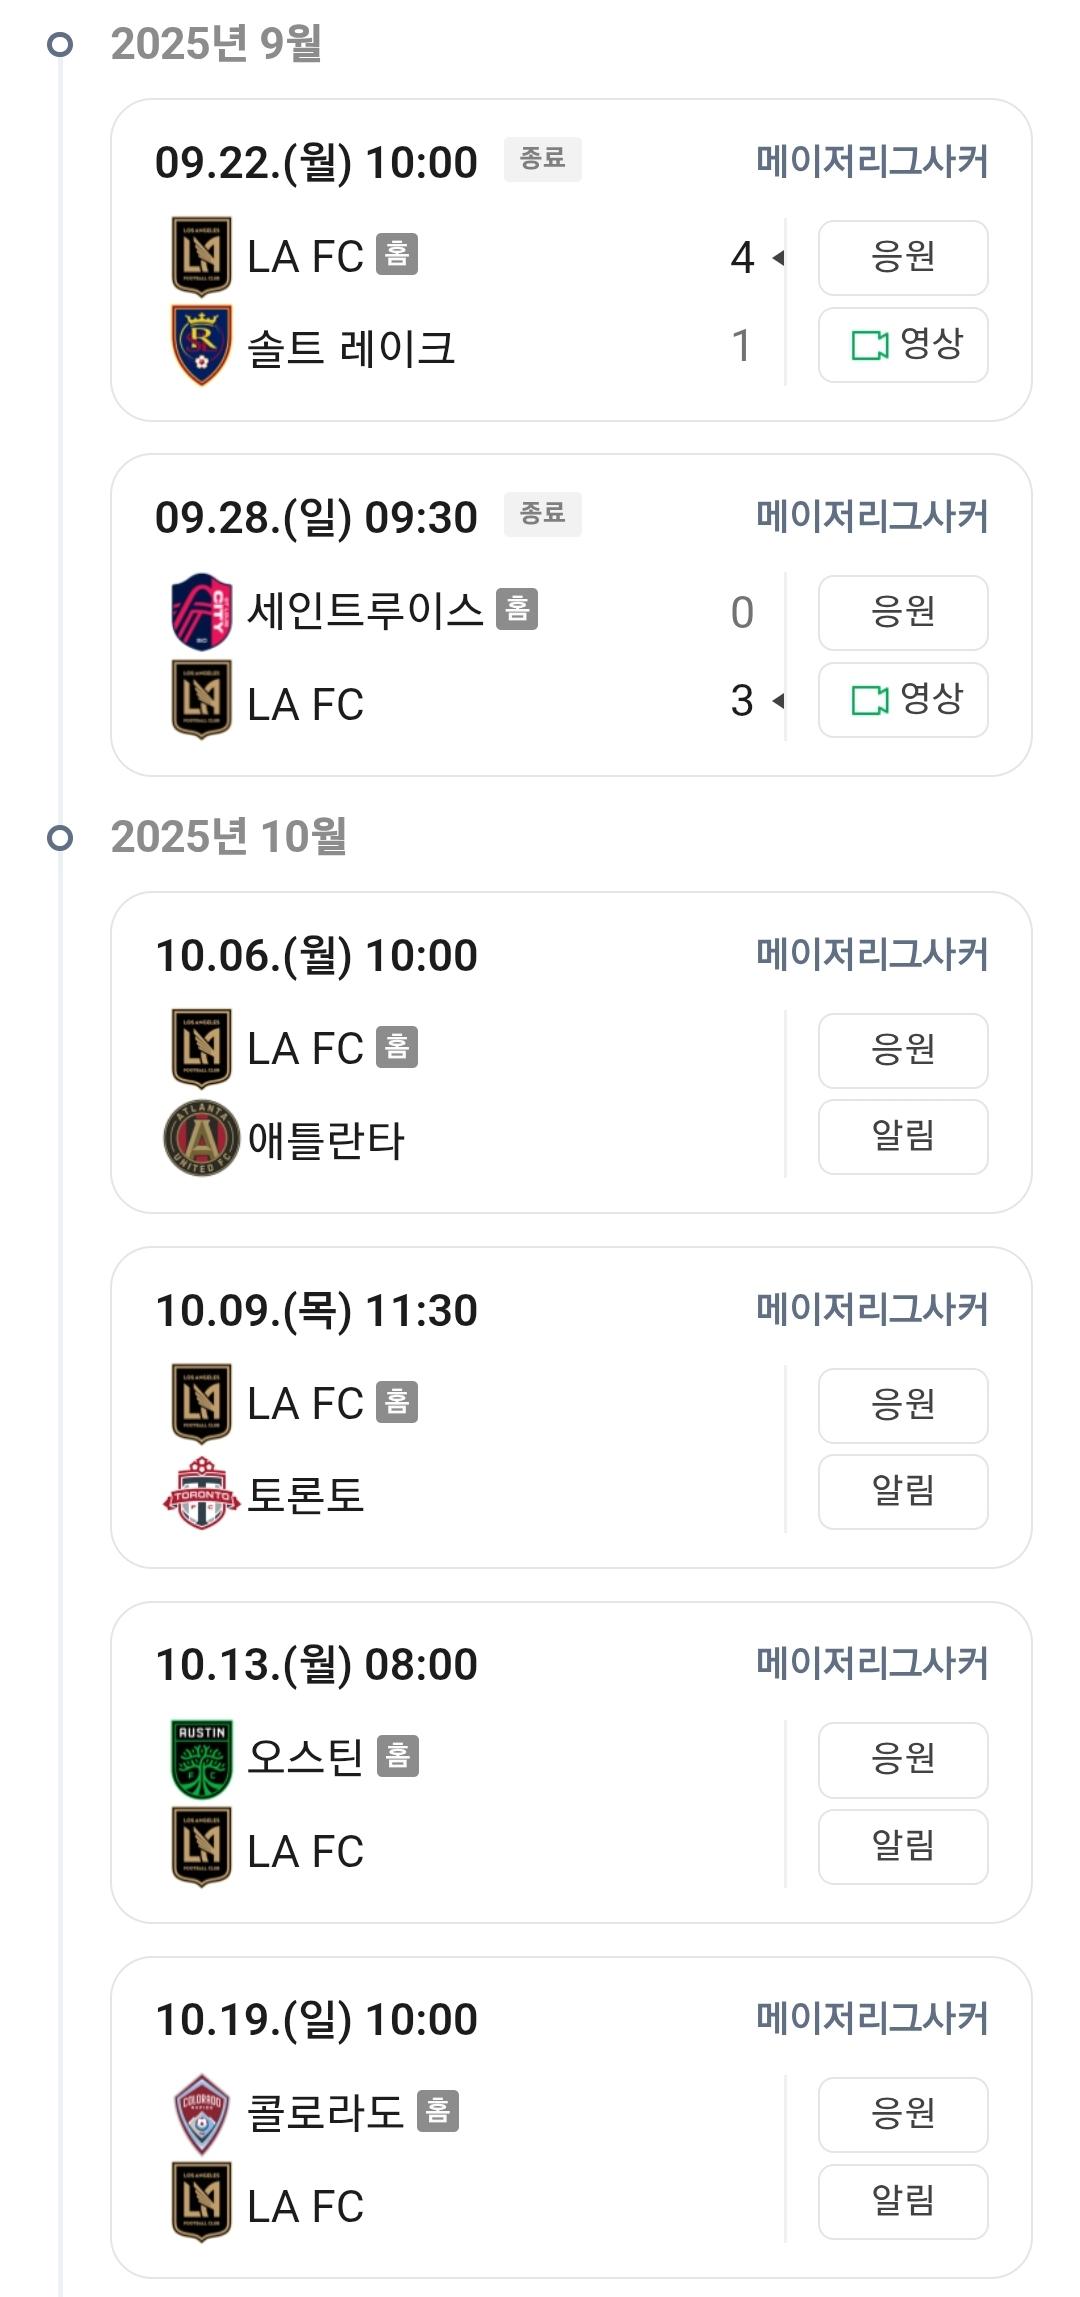Image resolution: width=1080 pixels, height=2297 pixels.
Task: Enable 알림 for the 10.06 Atlanta match
Action: pos(903,1137)
